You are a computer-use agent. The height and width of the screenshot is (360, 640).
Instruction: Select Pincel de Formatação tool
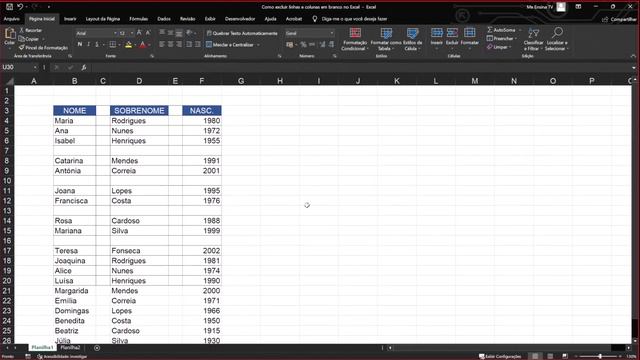click(x=43, y=48)
